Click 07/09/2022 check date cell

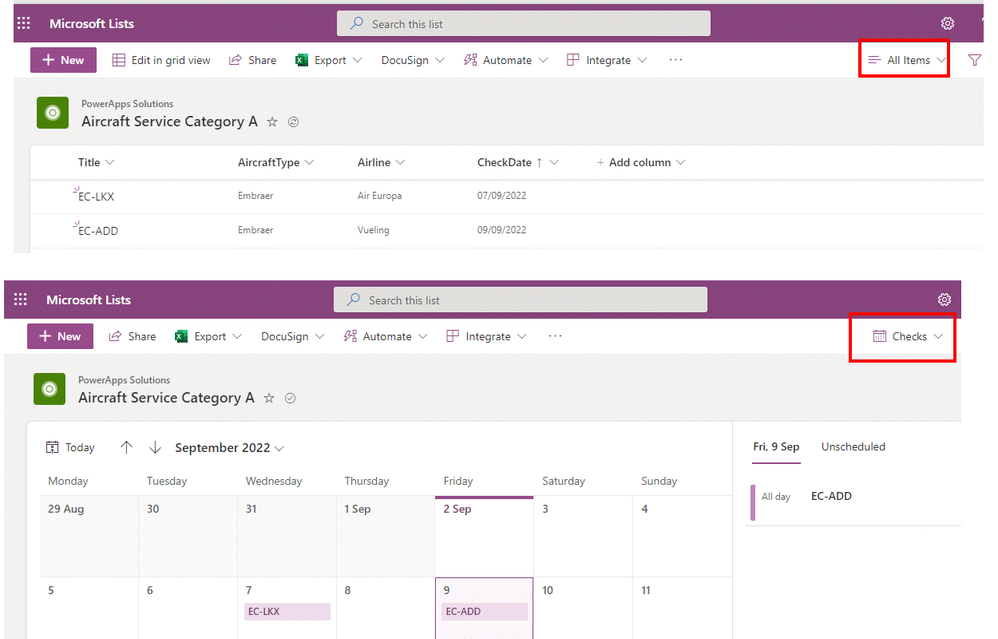coord(502,195)
